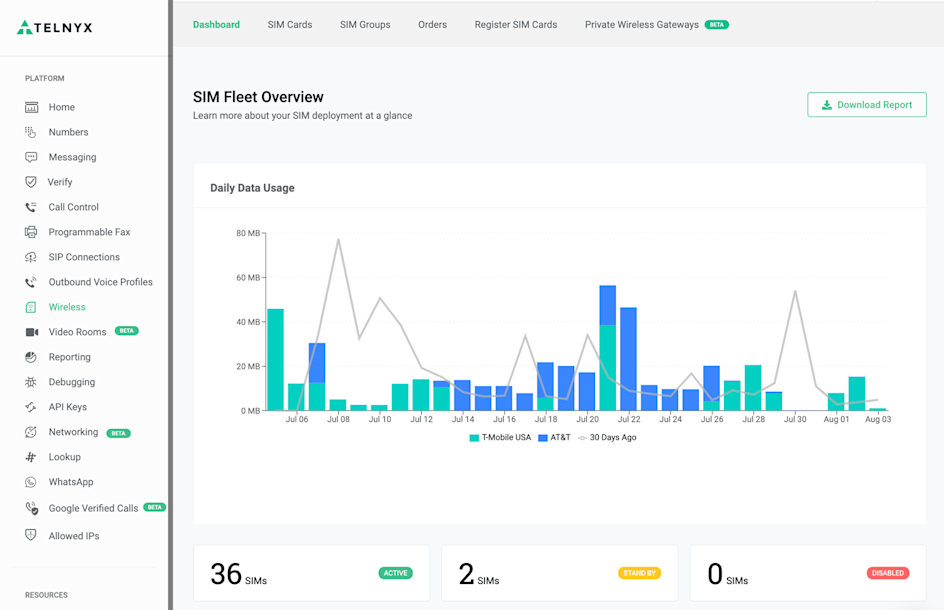Open the Register SIM Cards page

click(x=516, y=24)
